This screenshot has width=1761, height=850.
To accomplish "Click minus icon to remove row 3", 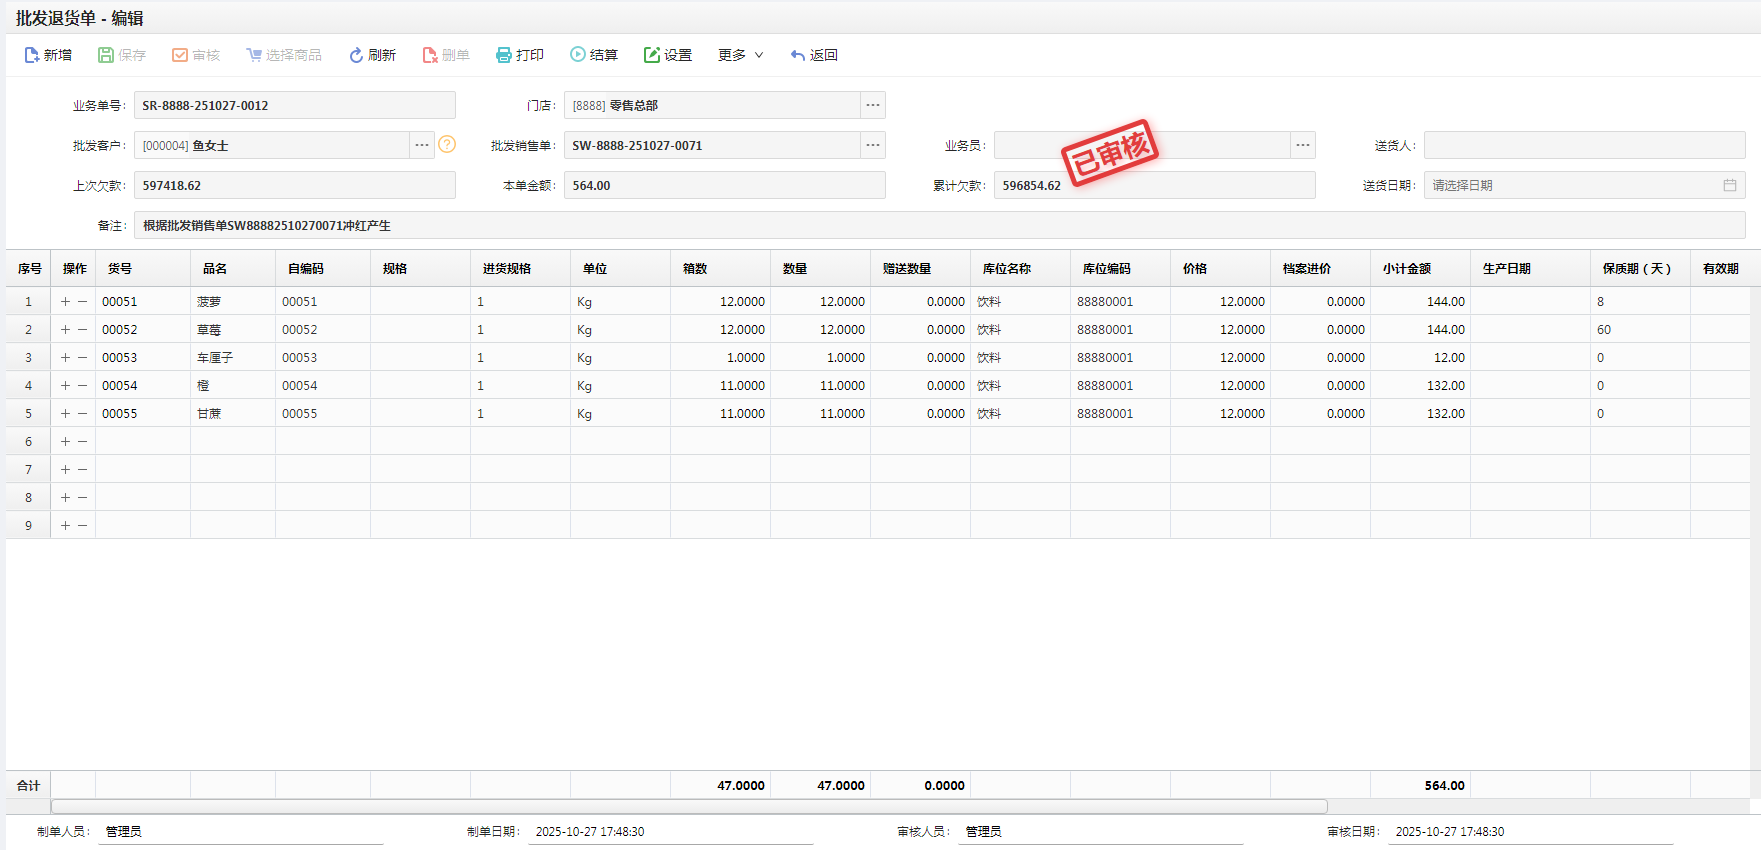I will pyautogui.click(x=83, y=357).
